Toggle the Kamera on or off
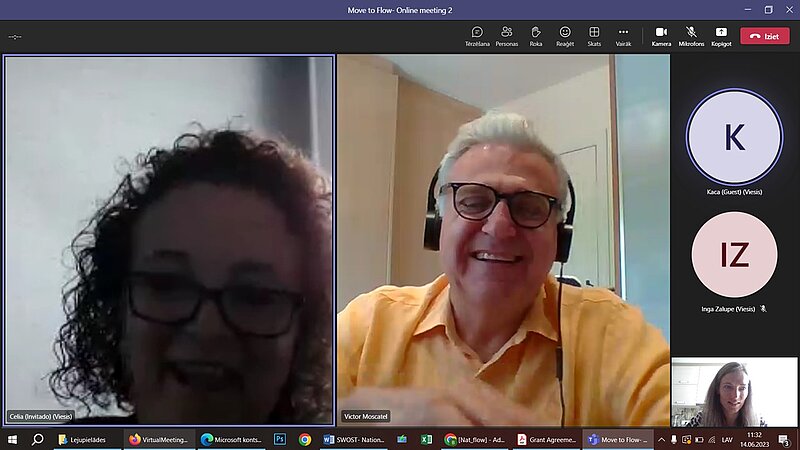 click(x=661, y=36)
